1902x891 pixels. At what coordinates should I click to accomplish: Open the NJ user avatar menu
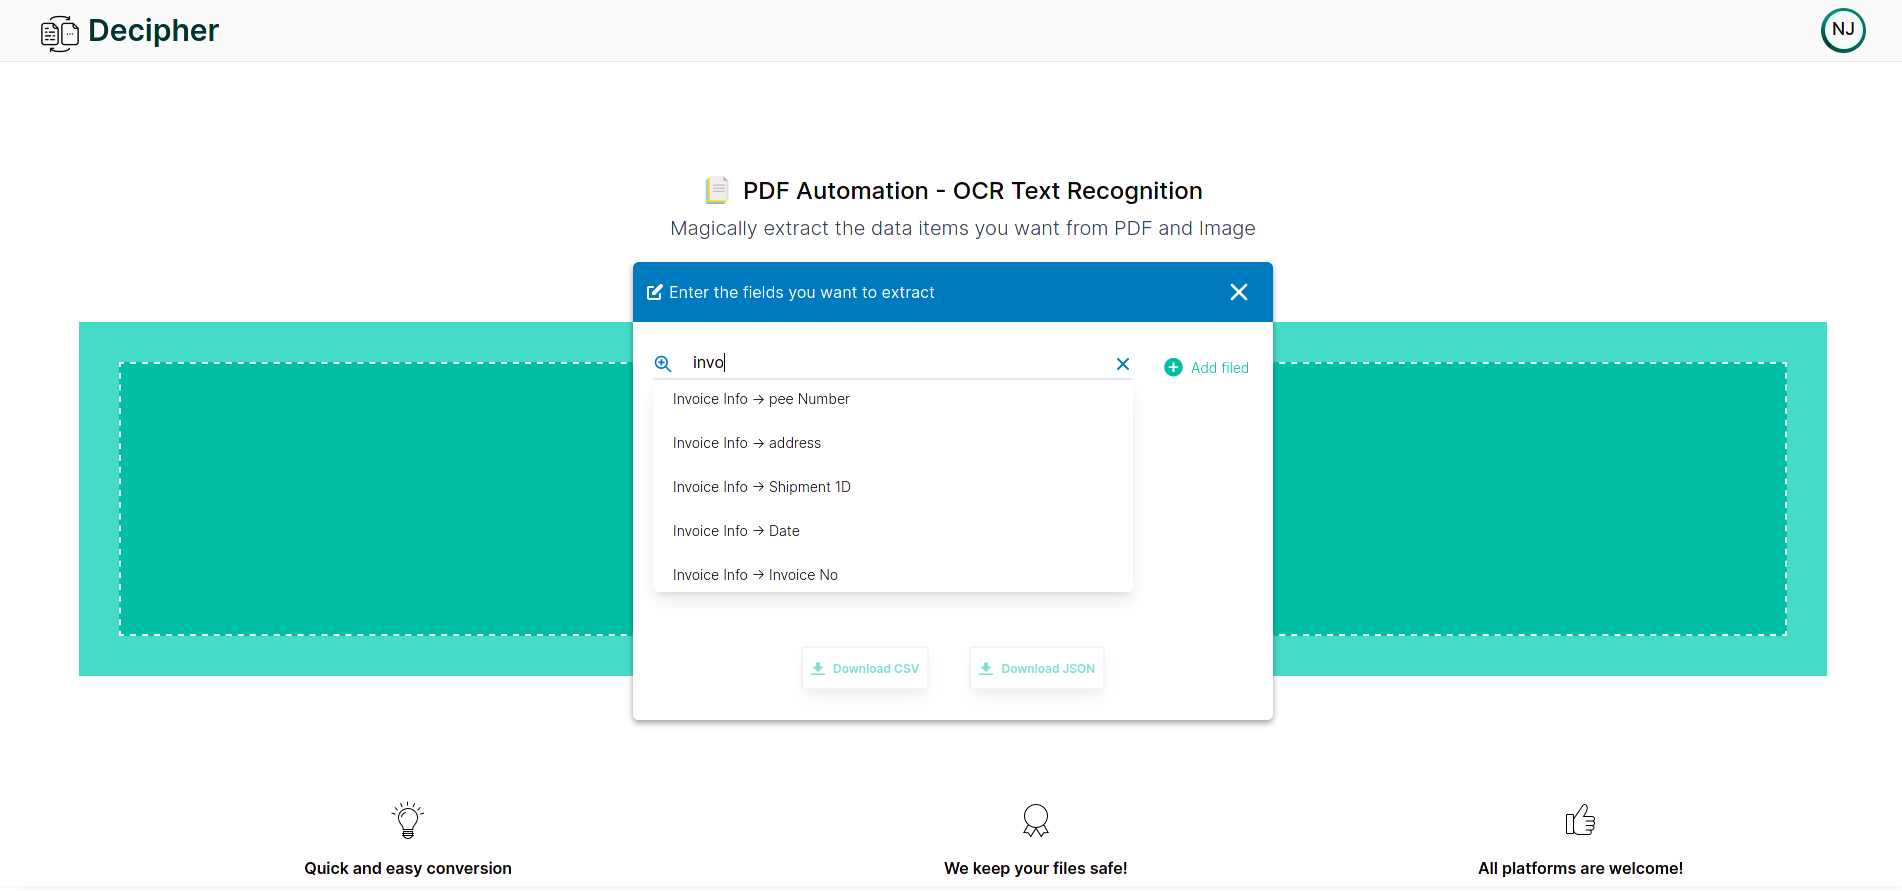(1843, 30)
